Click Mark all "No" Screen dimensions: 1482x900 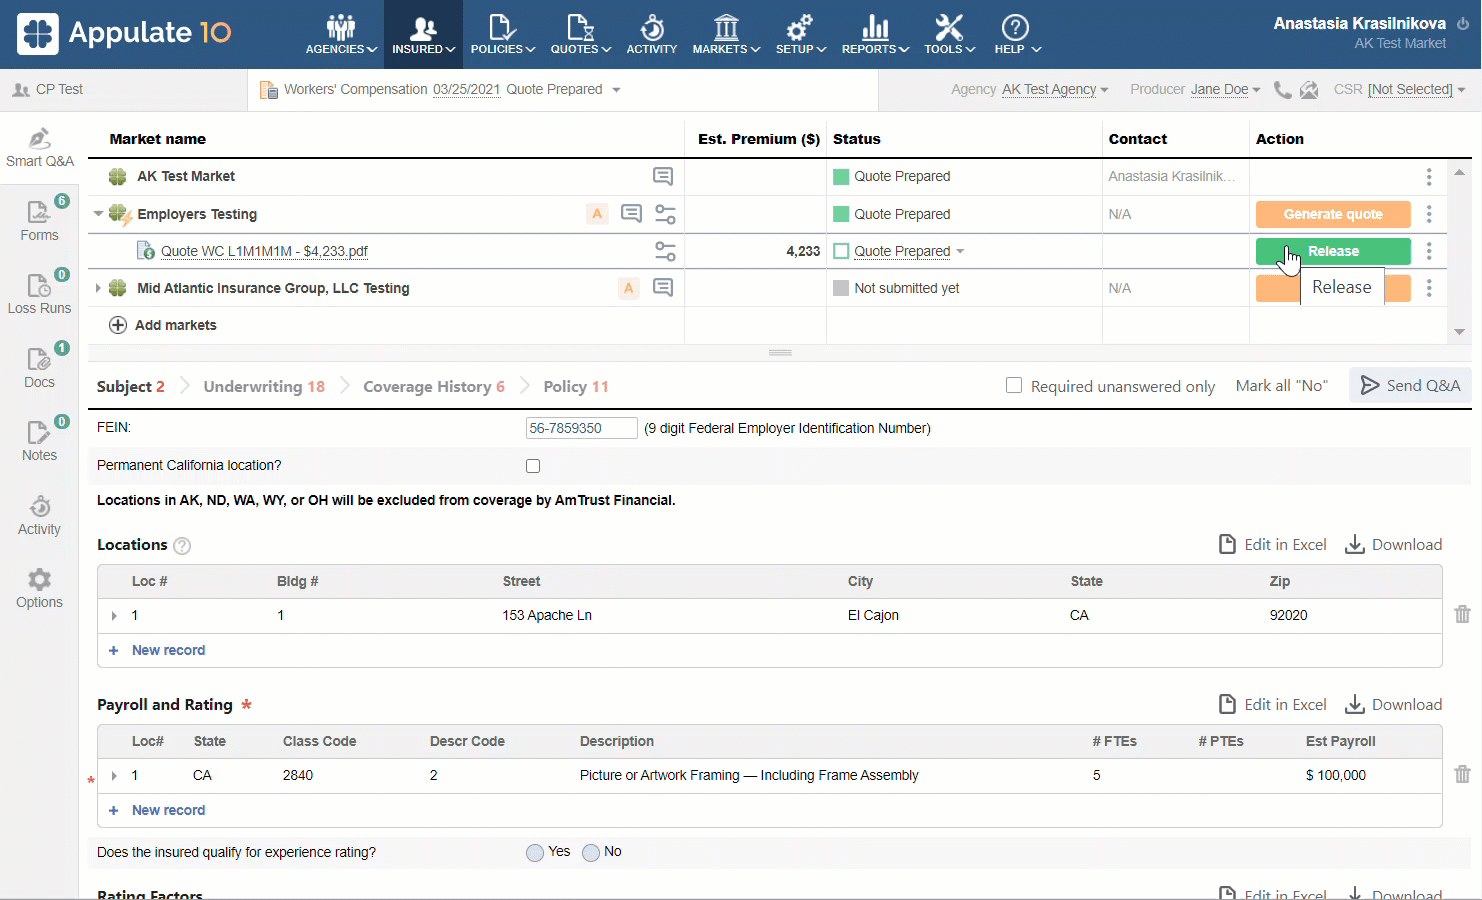coord(1281,385)
